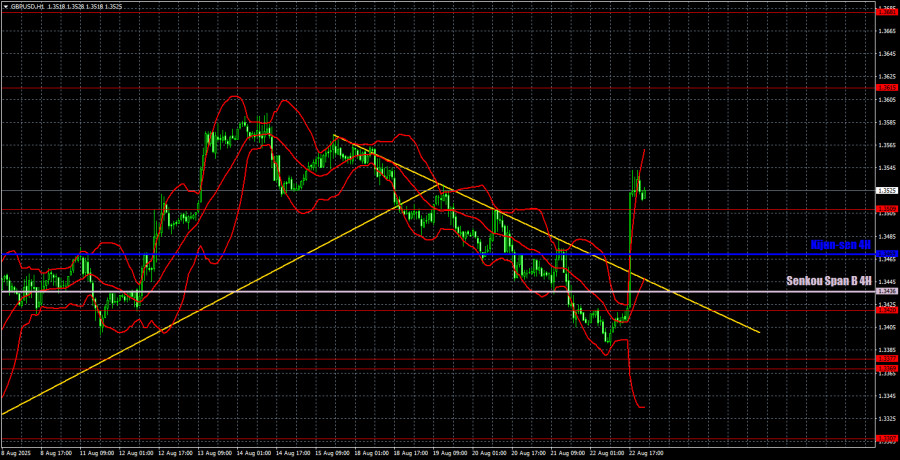The image size is (900, 460).
Task: Select the 1.3436 Senkou Span price tag
Action: (x=886, y=292)
